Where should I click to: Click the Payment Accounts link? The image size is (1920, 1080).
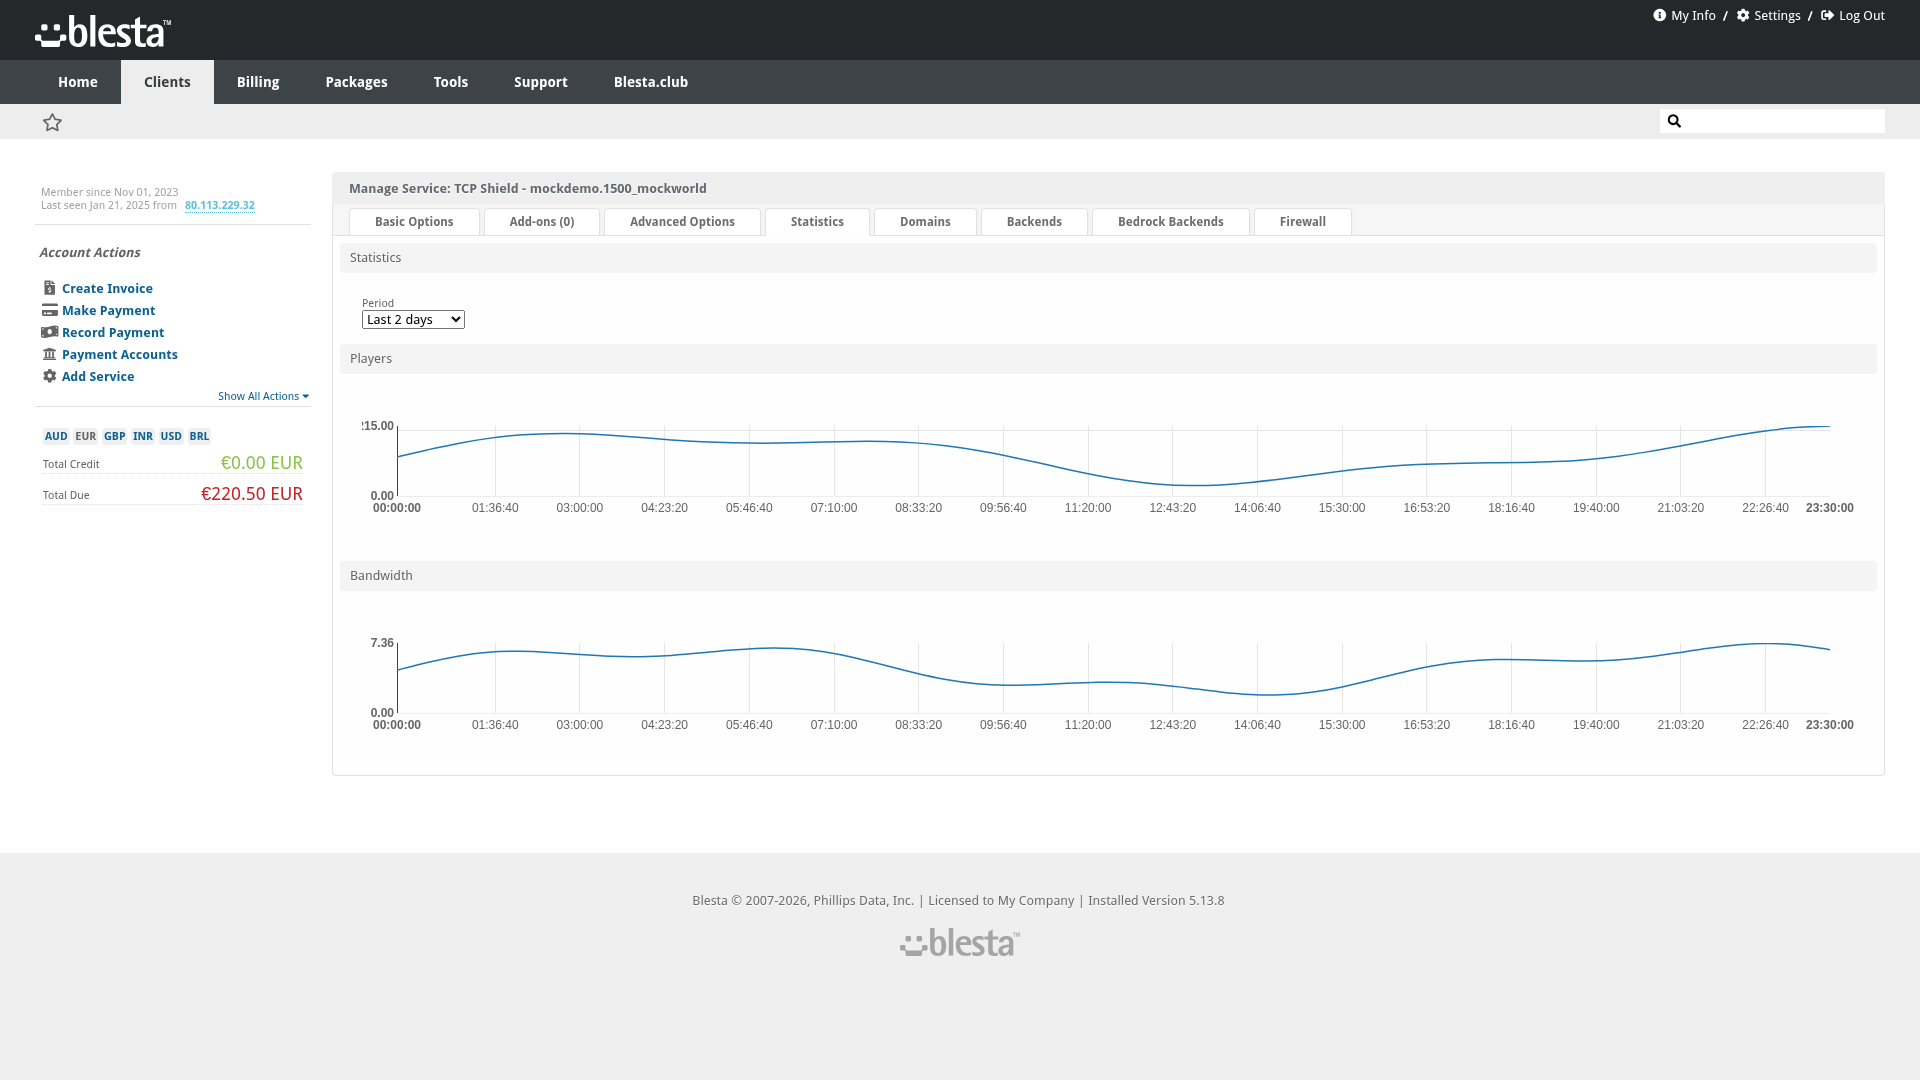click(x=120, y=354)
